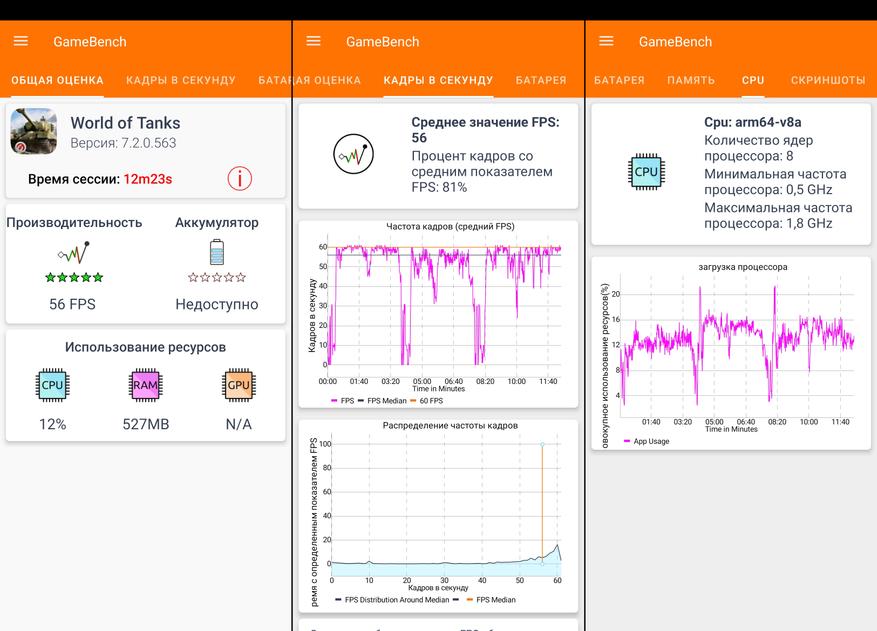Open the hamburger menu in the left panel
Screen dimensions: 877x631
(21, 41)
